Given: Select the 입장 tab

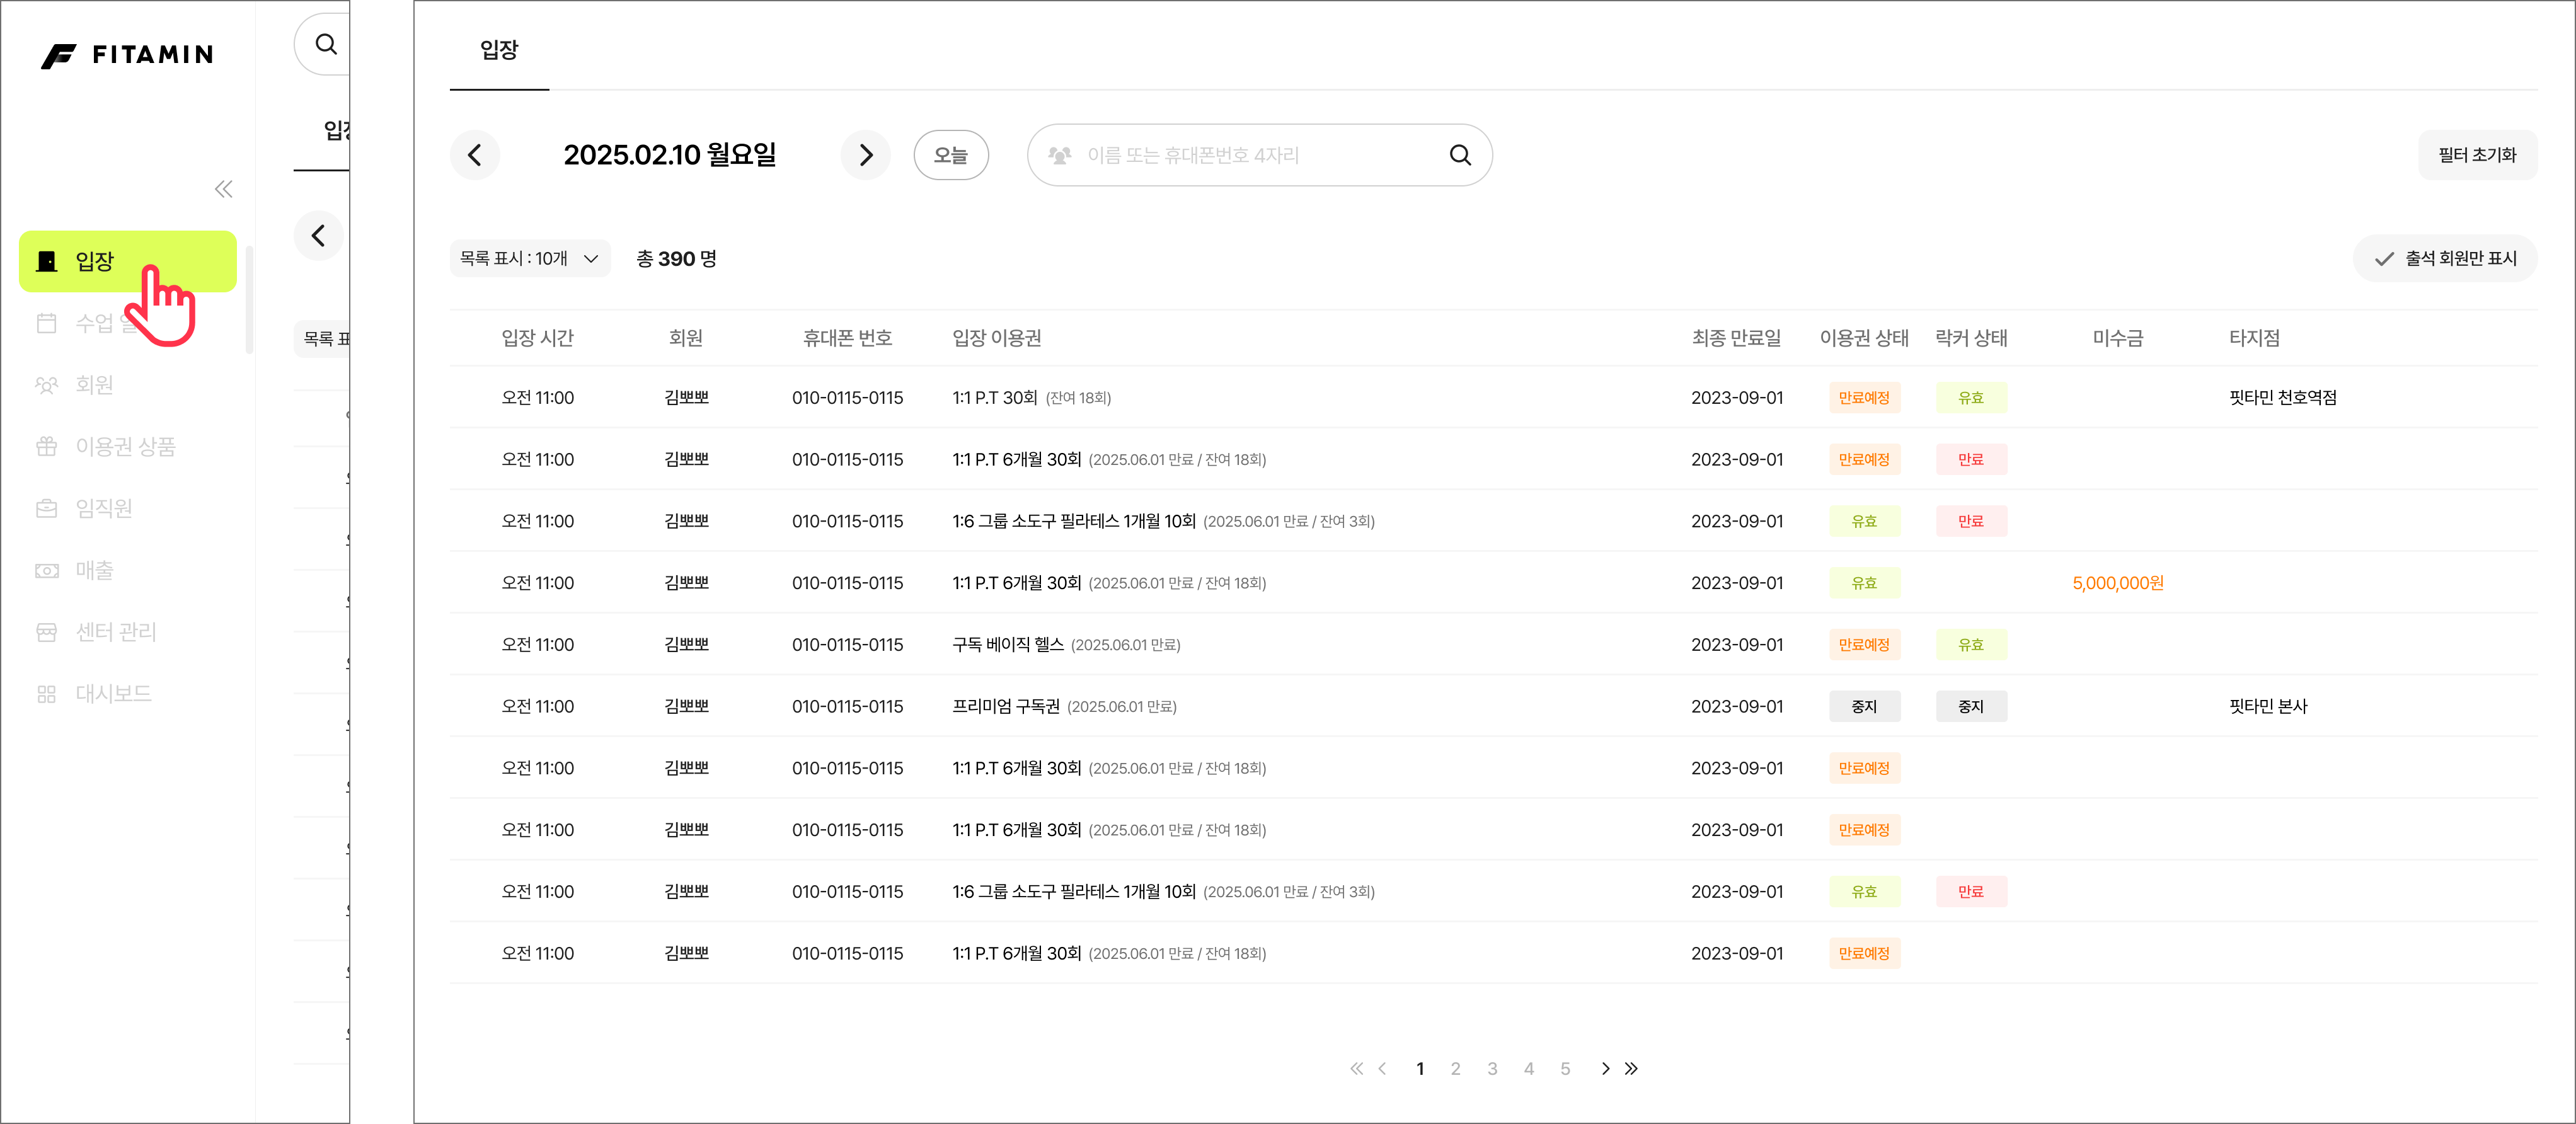Looking at the screenshot, I should [x=499, y=50].
